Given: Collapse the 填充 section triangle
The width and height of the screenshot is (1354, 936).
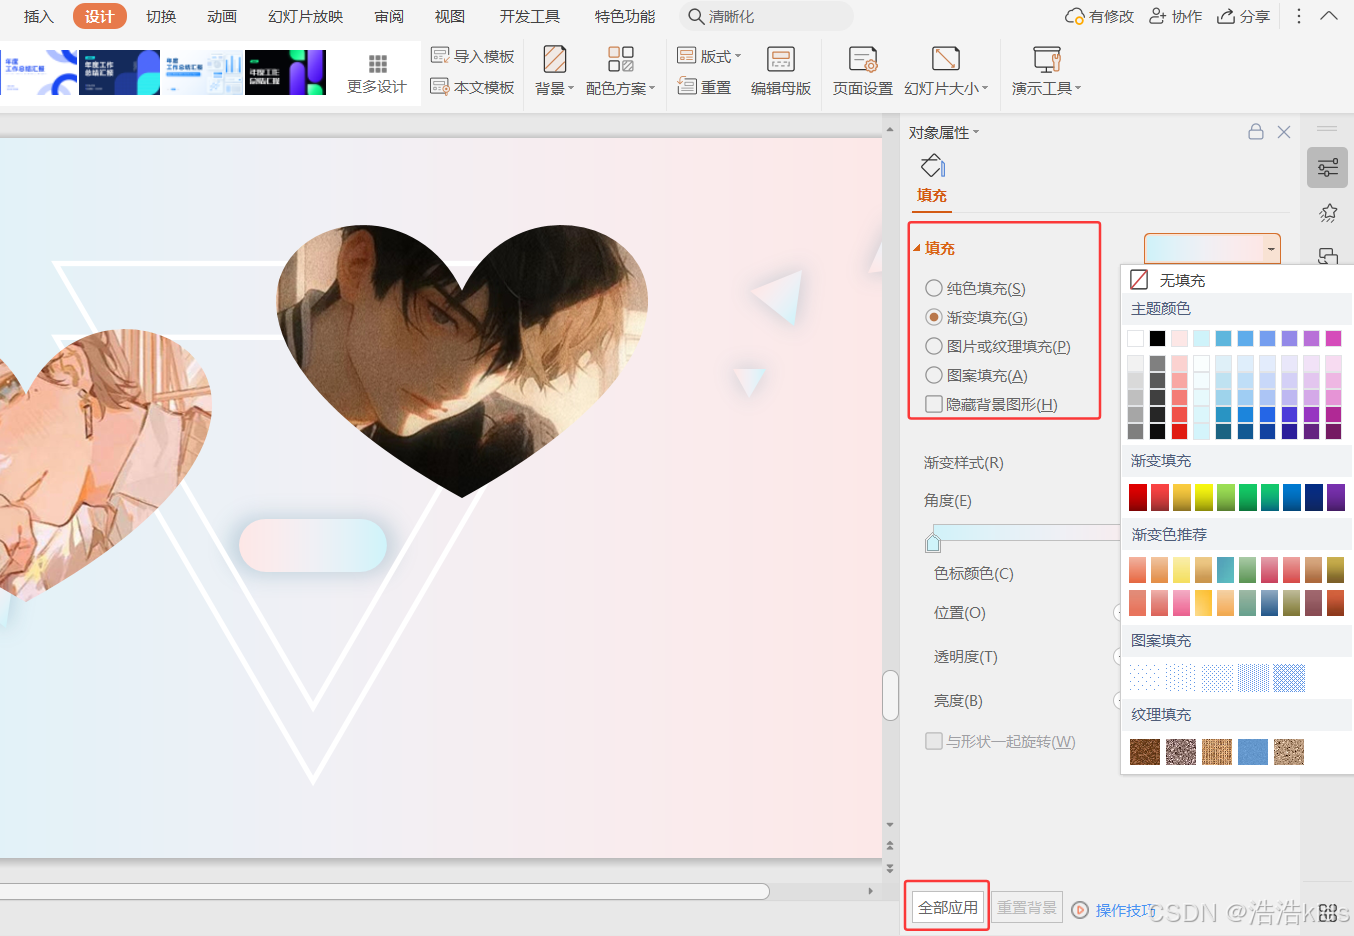Looking at the screenshot, I should (x=917, y=248).
